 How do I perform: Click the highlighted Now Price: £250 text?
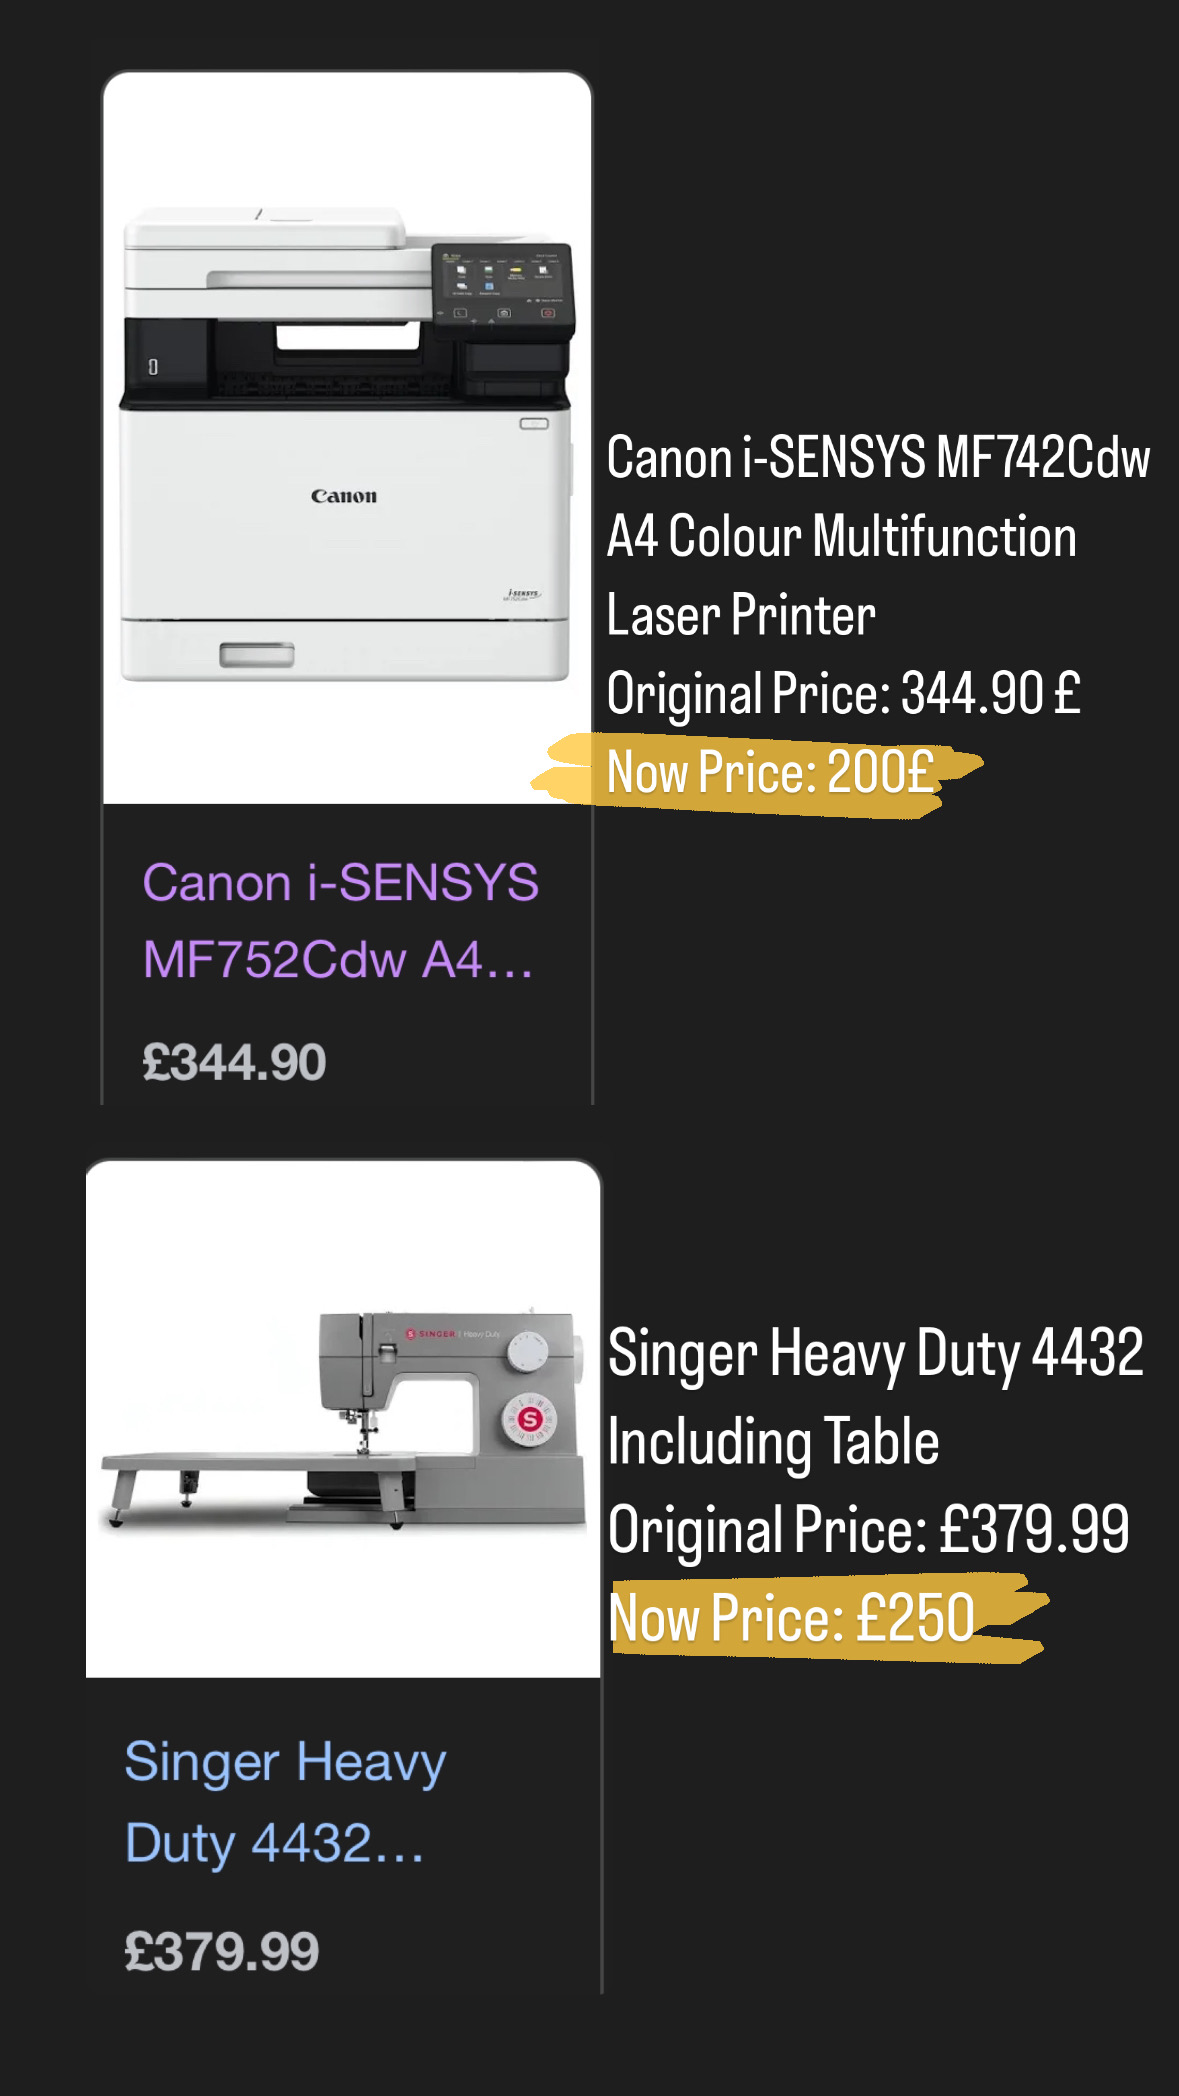792,1617
